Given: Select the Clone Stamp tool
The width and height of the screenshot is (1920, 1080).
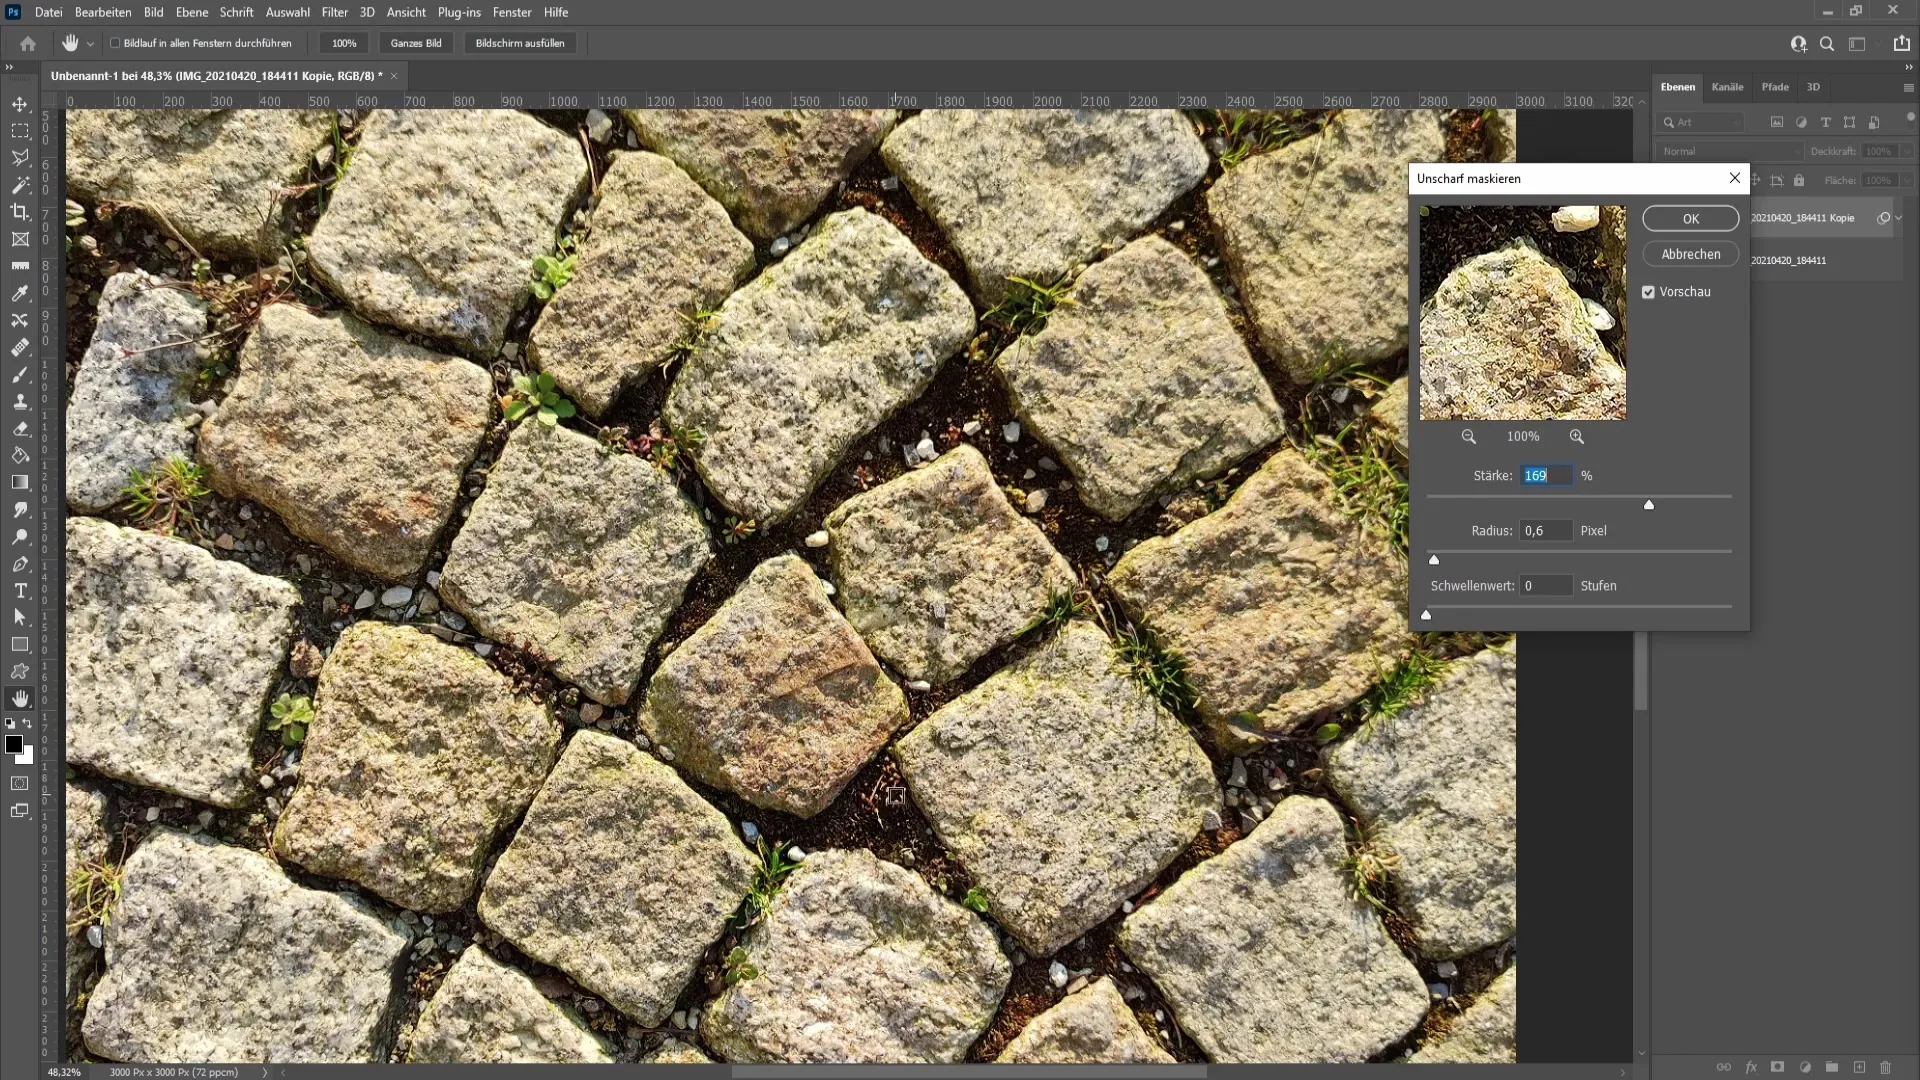Looking at the screenshot, I should pyautogui.click(x=20, y=402).
